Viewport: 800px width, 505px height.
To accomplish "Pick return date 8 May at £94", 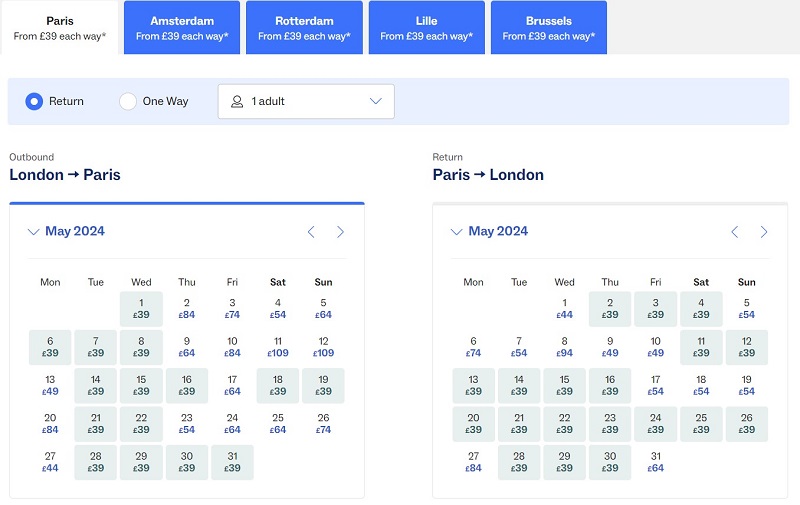I will pyautogui.click(x=564, y=347).
